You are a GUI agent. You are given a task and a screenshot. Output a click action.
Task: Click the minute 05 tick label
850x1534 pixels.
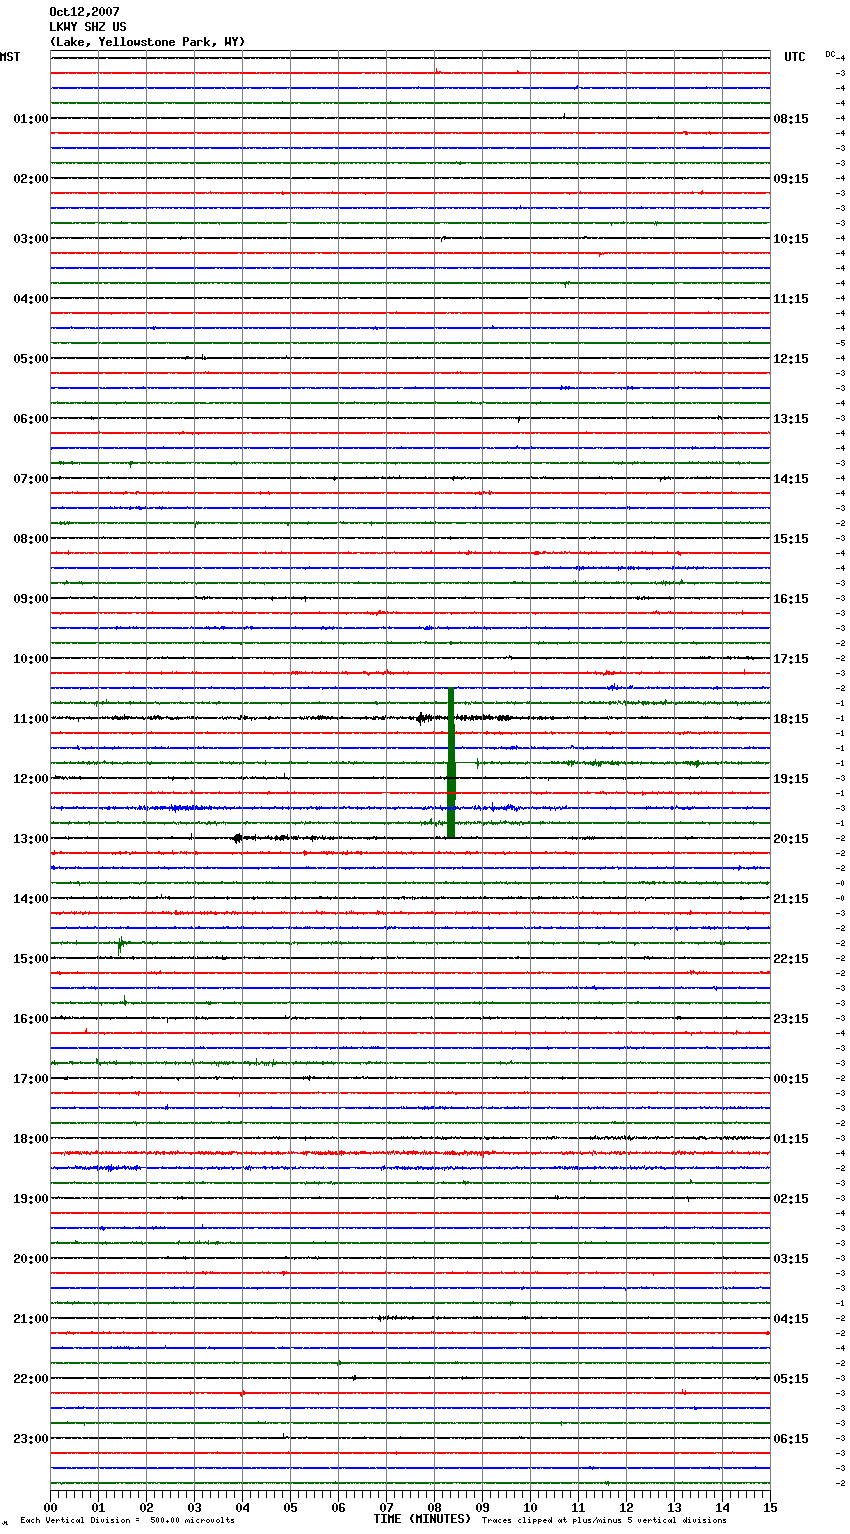point(290,1507)
